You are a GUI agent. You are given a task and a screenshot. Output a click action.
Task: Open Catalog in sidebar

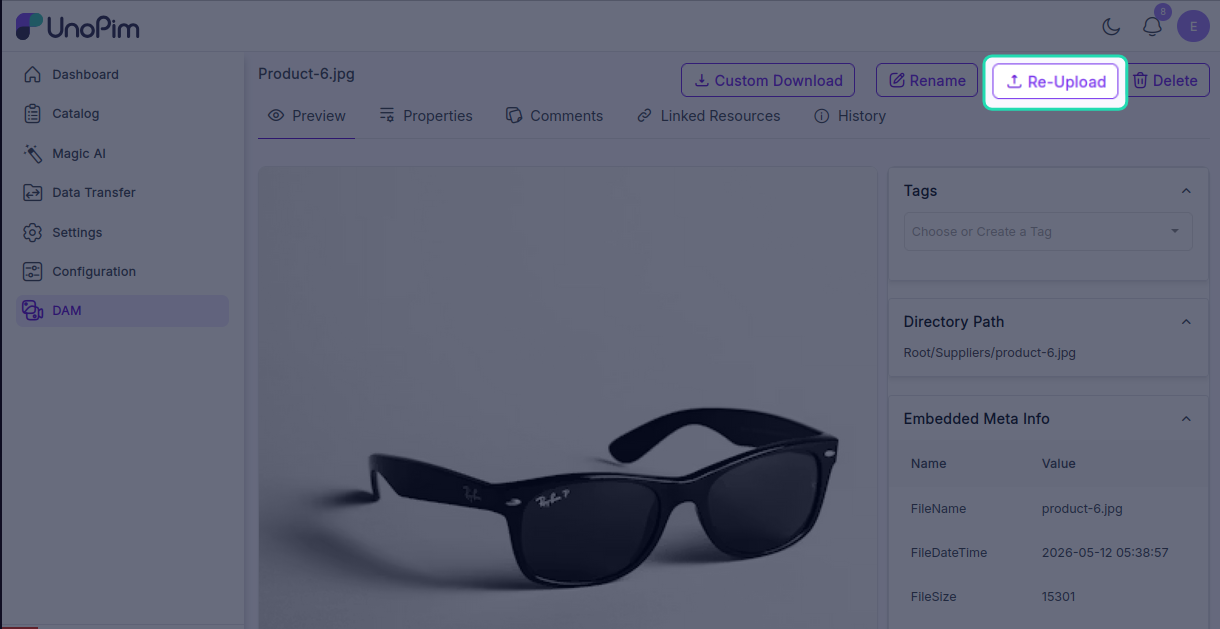(x=123, y=114)
